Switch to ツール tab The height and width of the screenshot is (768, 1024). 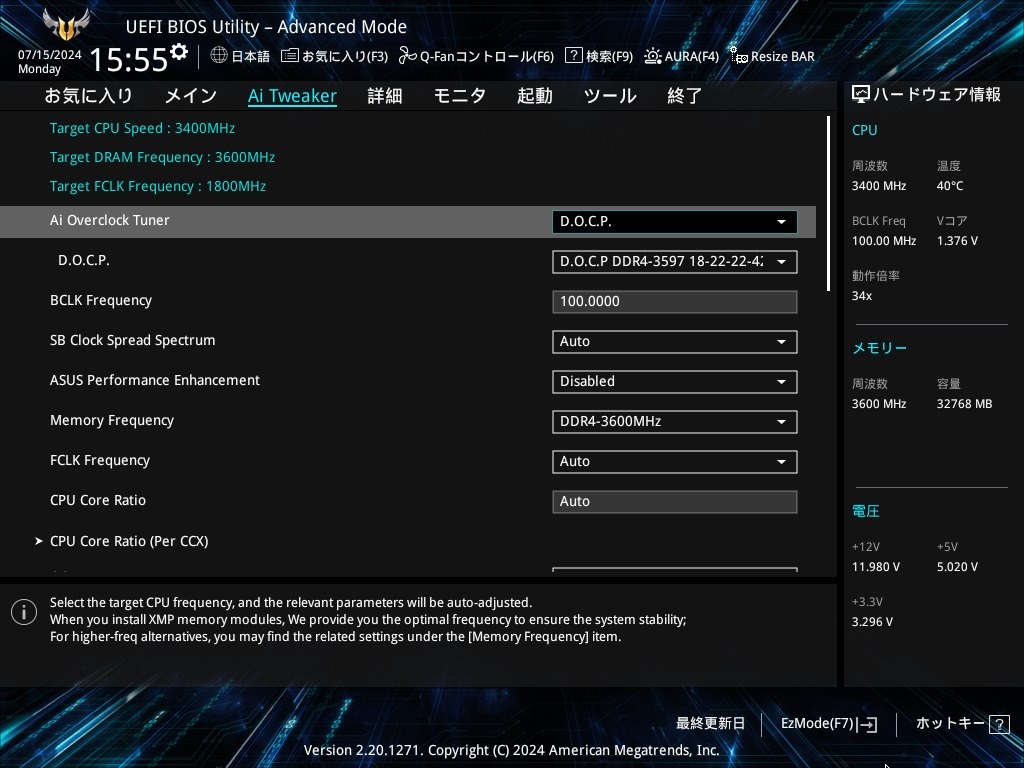[610, 96]
